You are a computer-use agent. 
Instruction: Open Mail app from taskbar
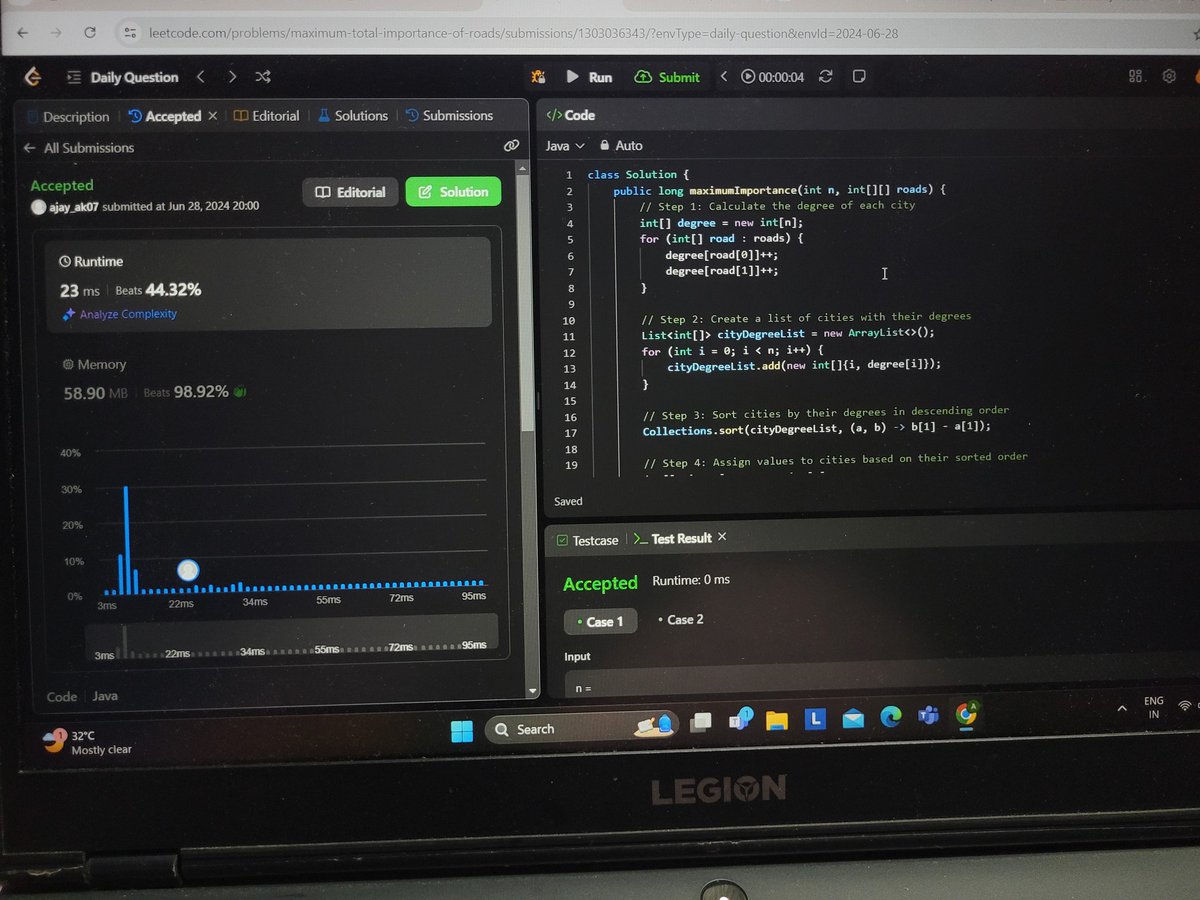coord(852,717)
